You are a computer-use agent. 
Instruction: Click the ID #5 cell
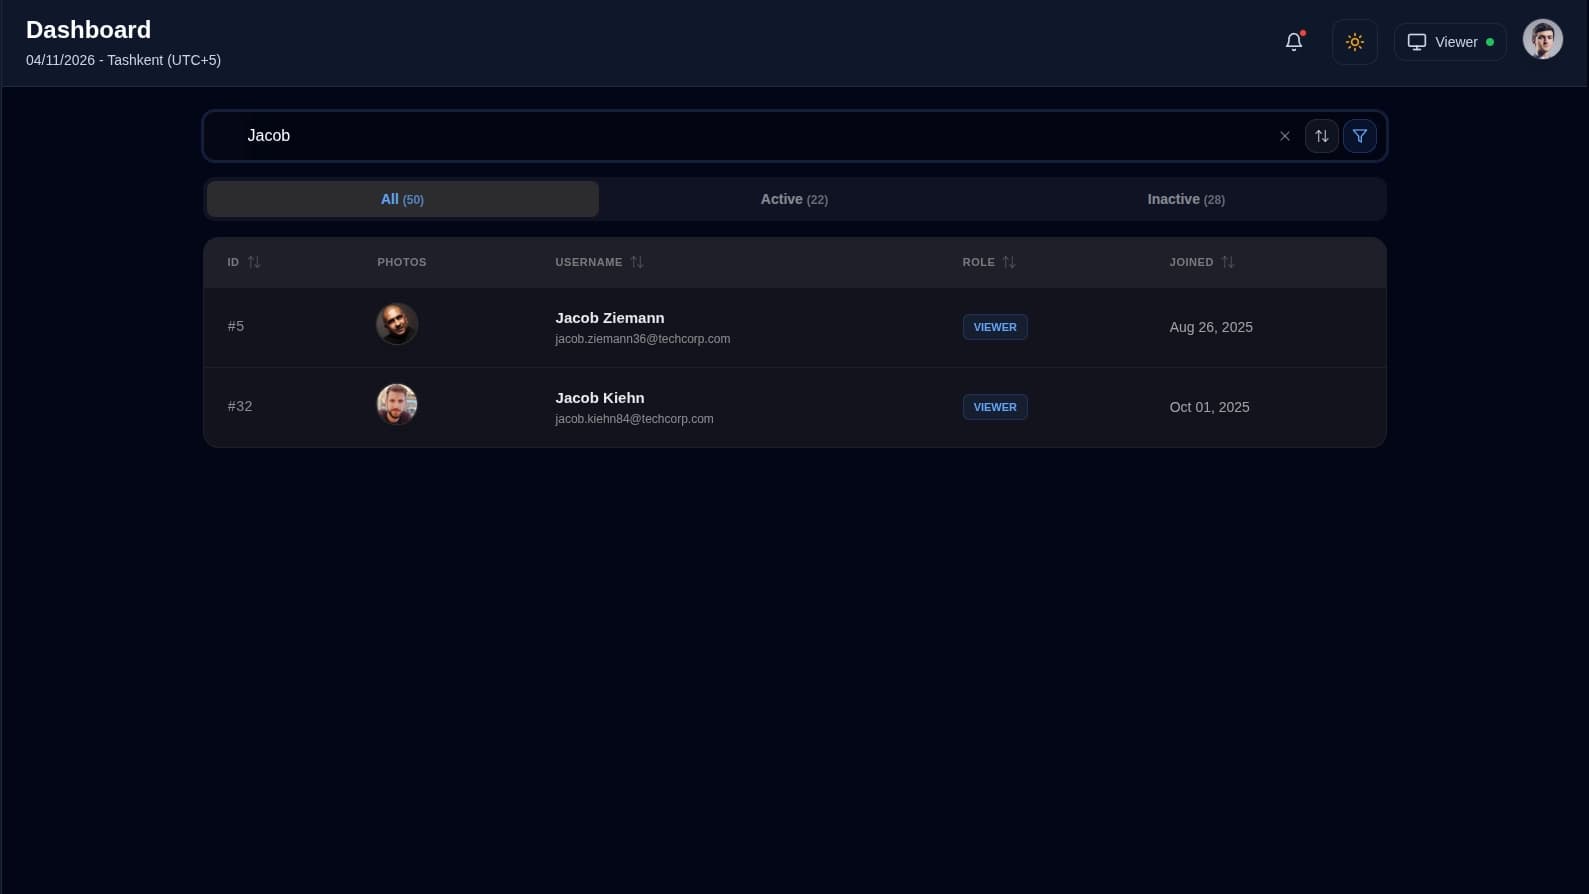[x=236, y=326]
